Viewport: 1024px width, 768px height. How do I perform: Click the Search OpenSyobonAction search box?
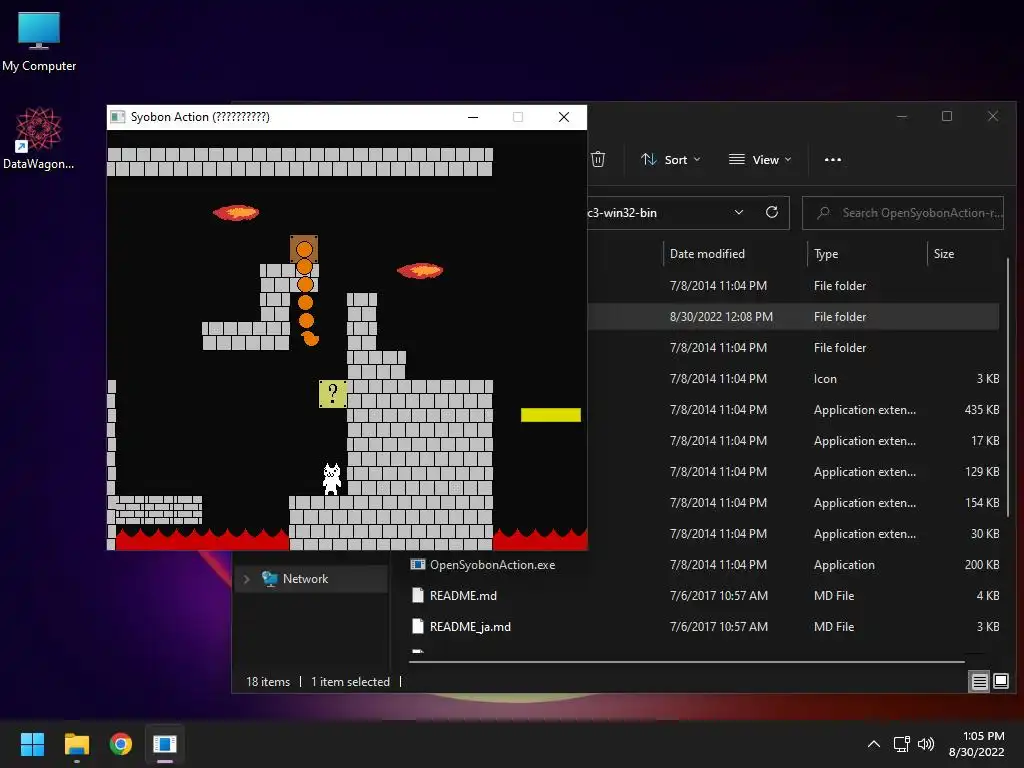pos(903,213)
